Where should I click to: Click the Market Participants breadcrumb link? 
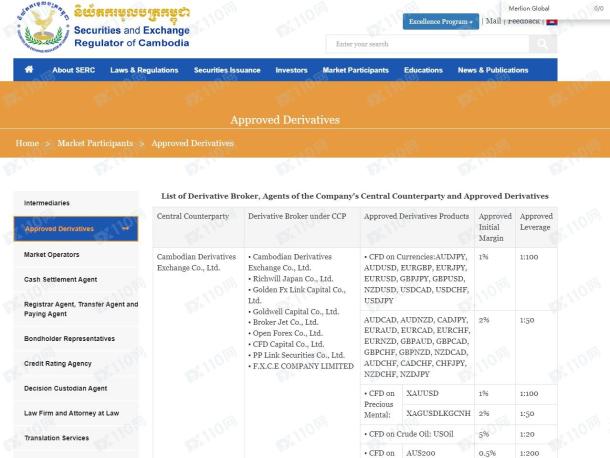(95, 143)
